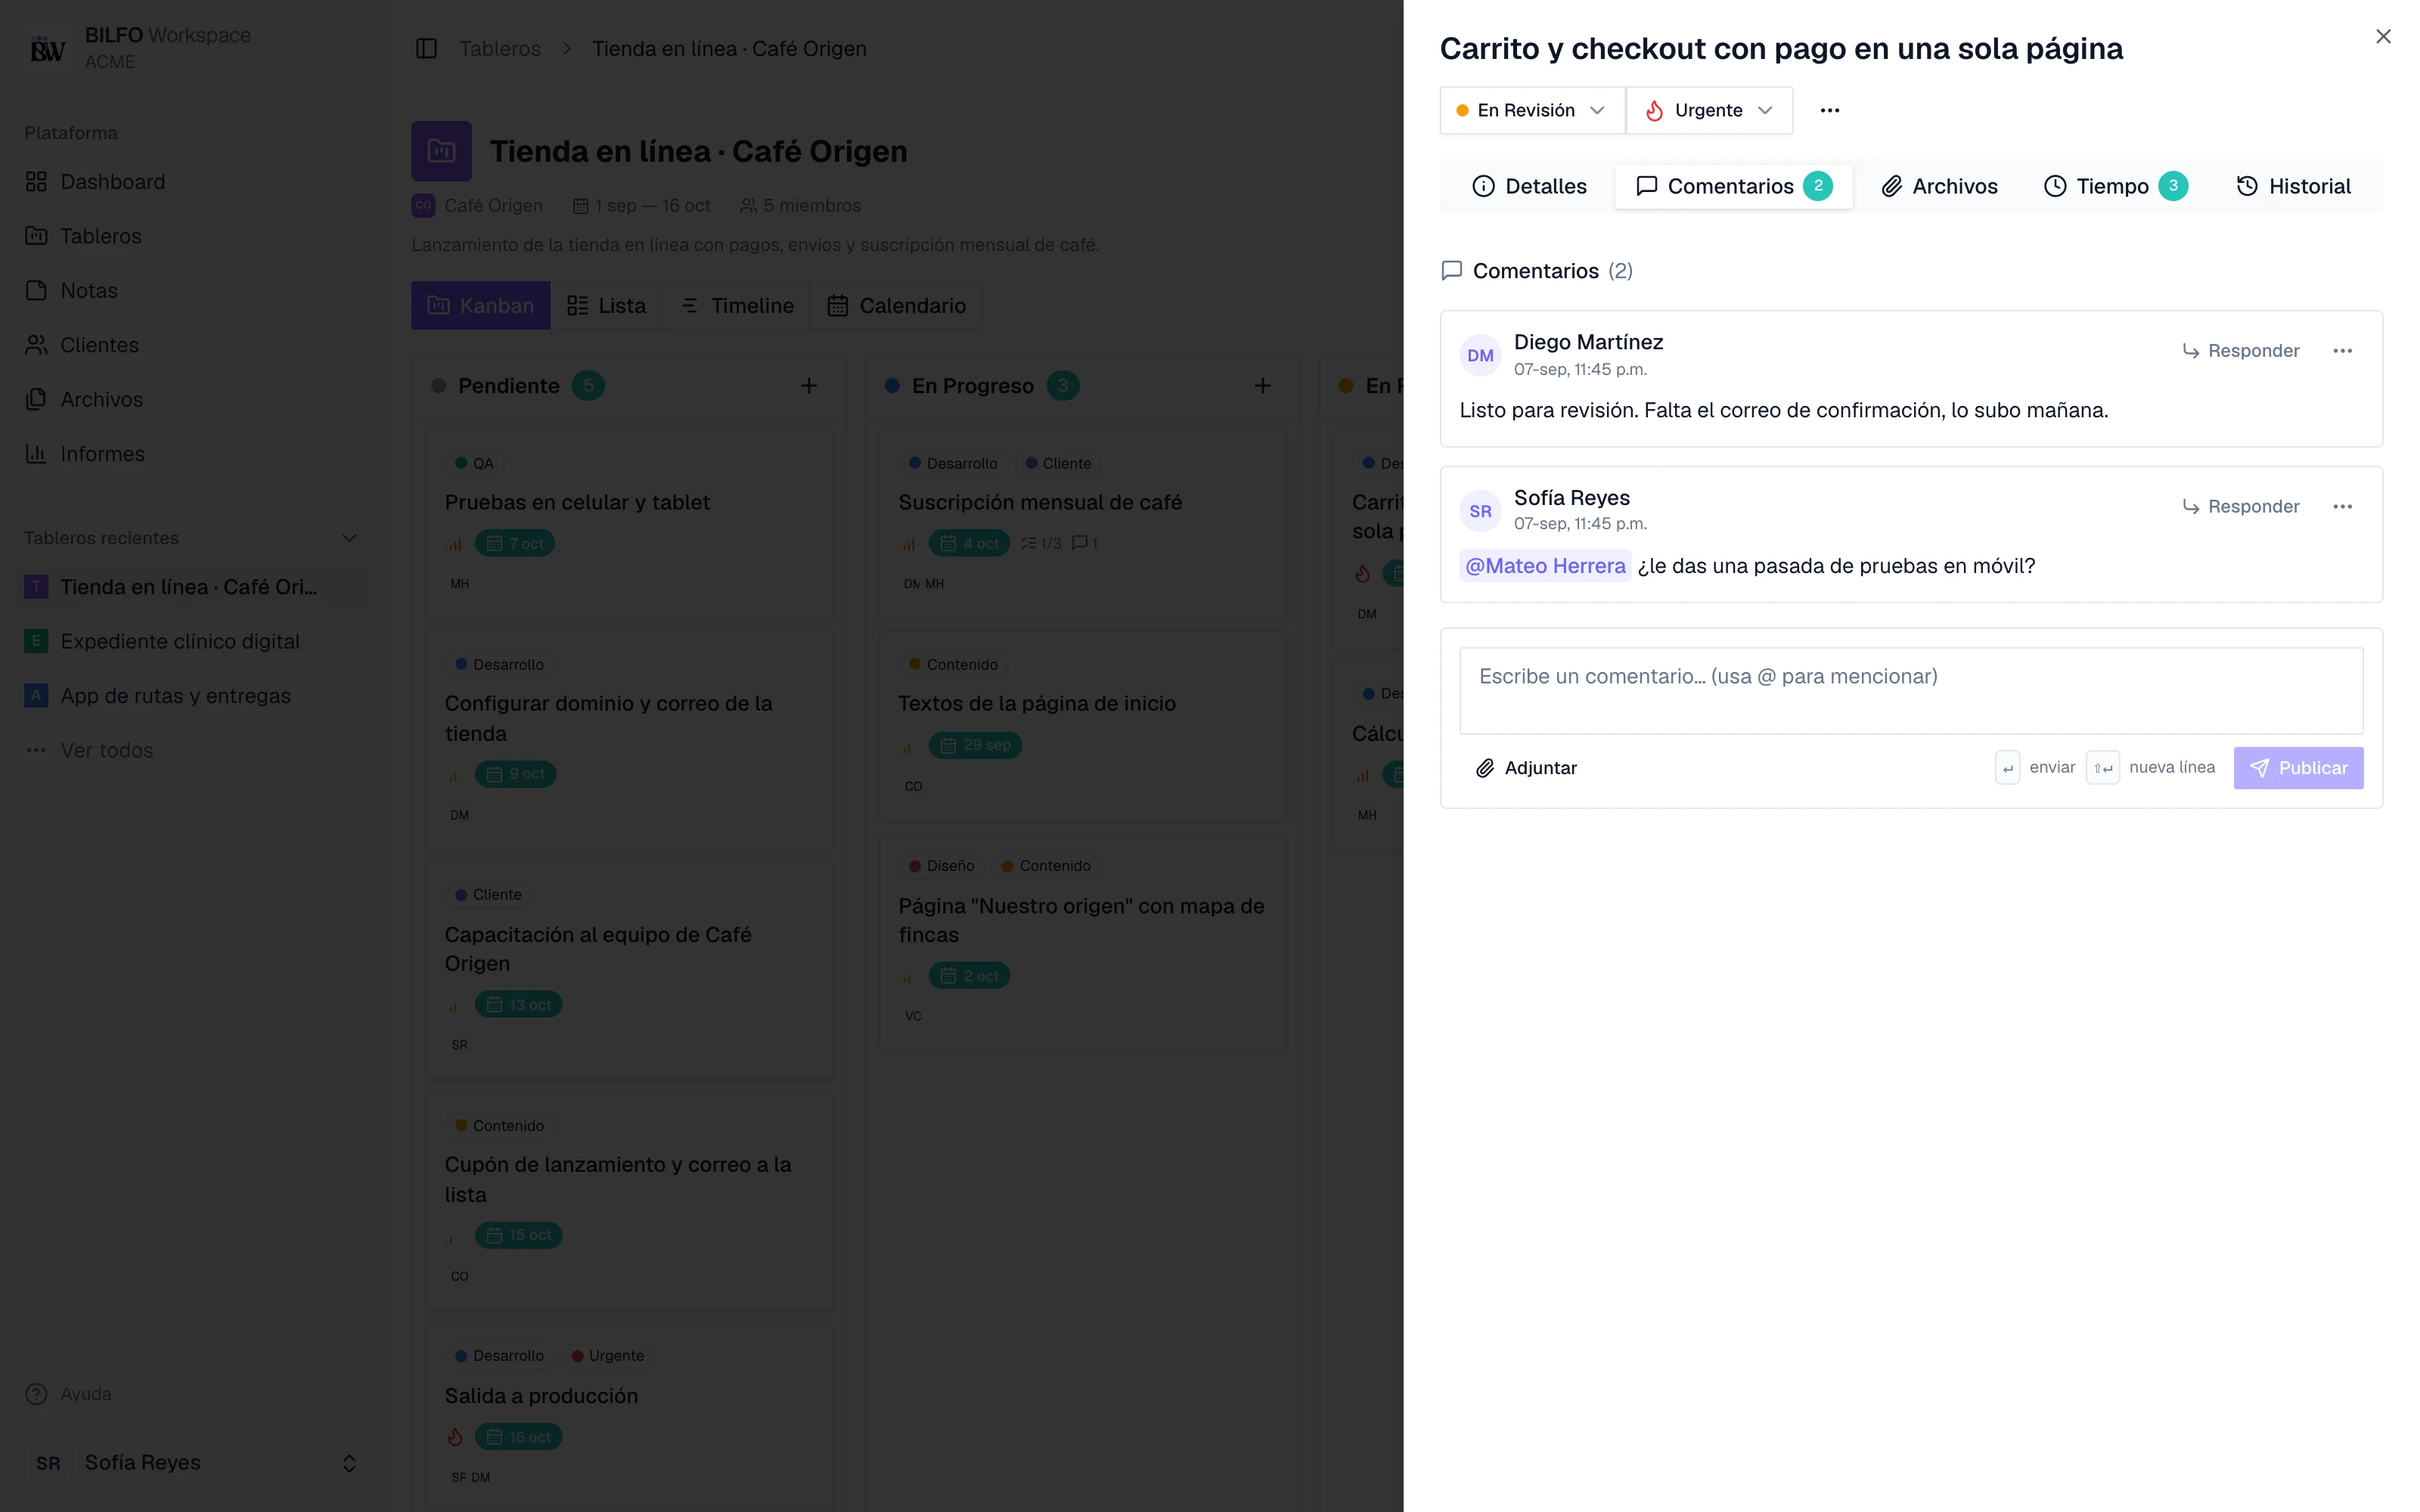This screenshot has height=1512, width=2420.
Task: Open more options on Sofía Reyes's comment
Action: [x=2342, y=507]
